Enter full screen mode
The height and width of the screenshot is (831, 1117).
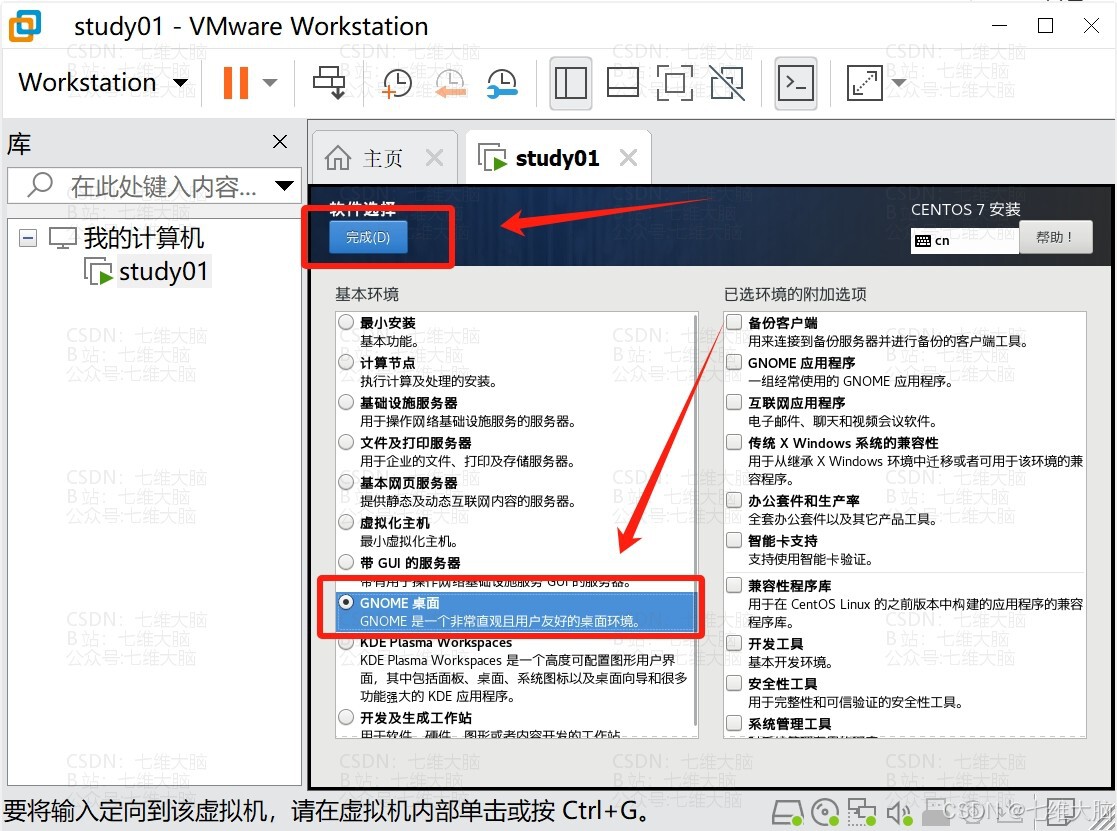tap(674, 83)
